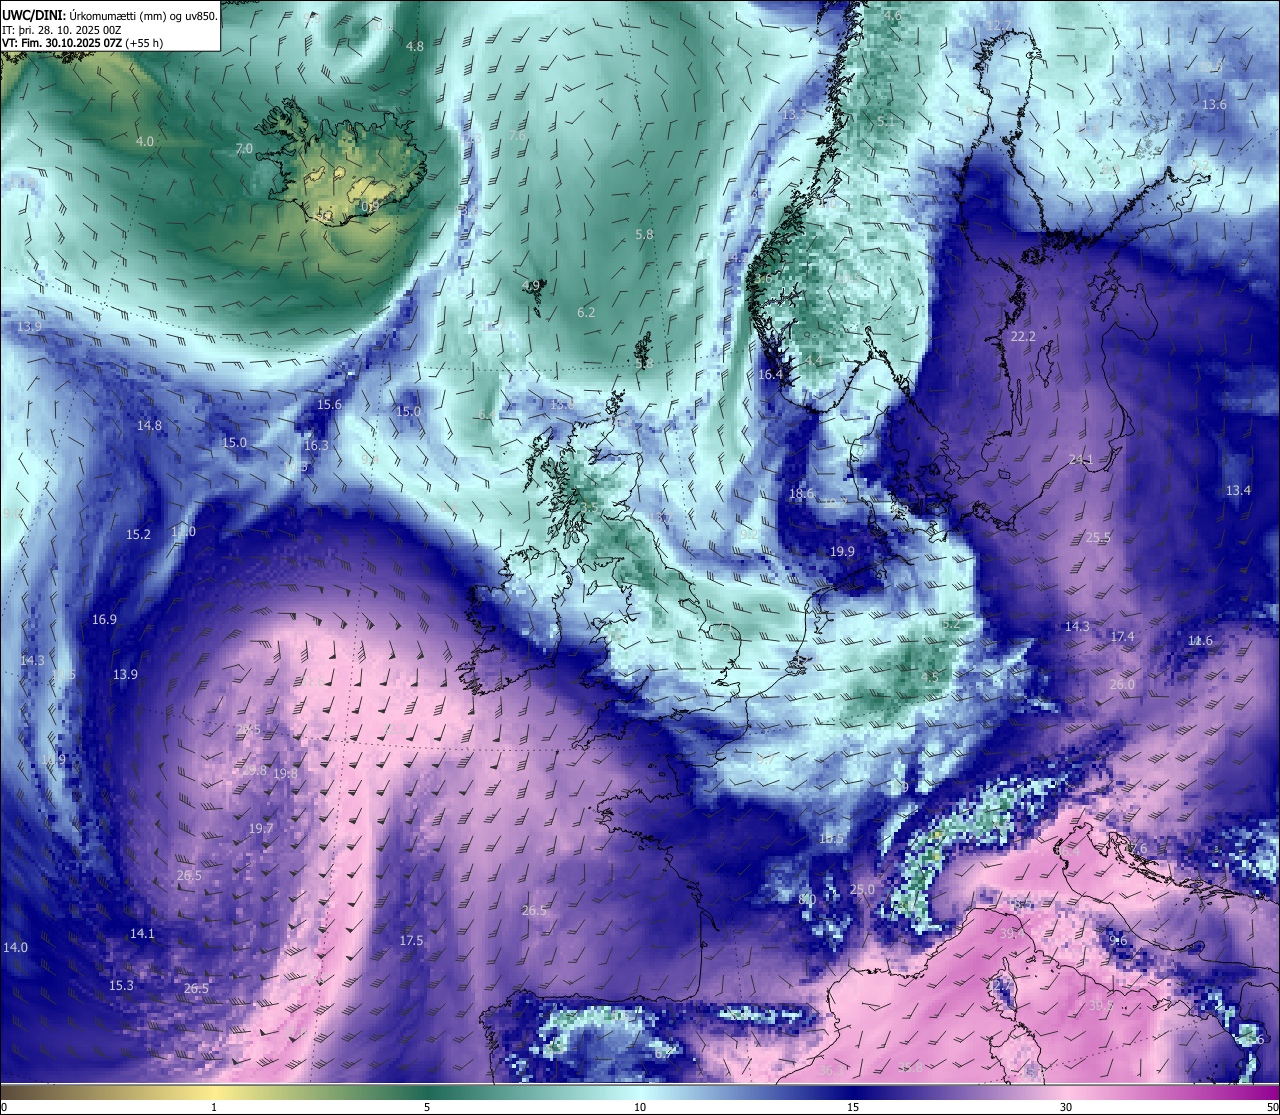Click the 19.7 map value
The width and height of the screenshot is (1280, 1115).
click(261, 828)
